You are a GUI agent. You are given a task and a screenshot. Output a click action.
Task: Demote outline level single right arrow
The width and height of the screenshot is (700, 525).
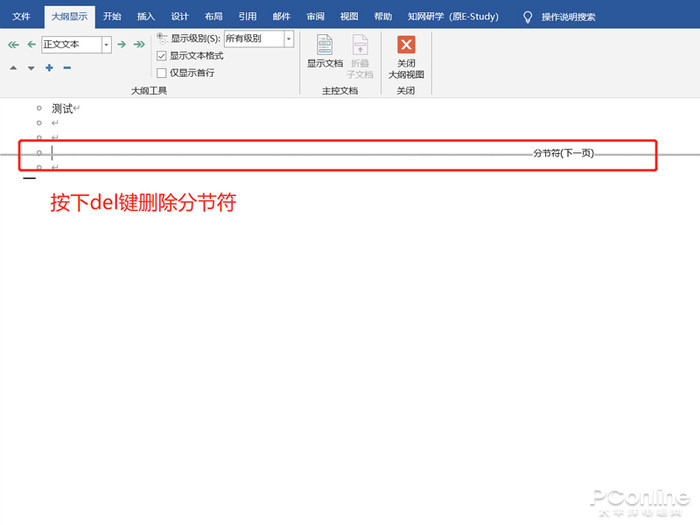[x=121, y=44]
